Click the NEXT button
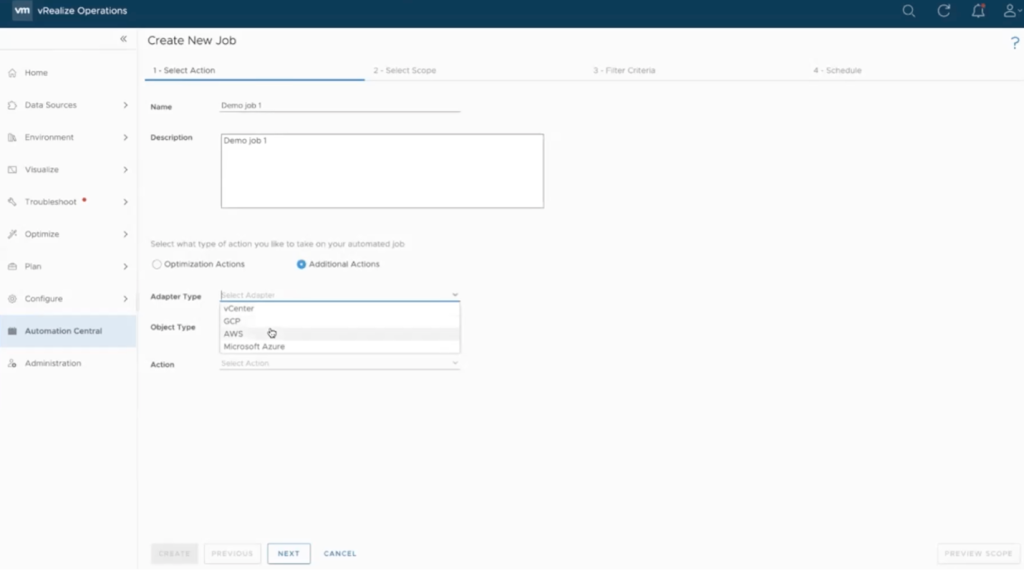The height and width of the screenshot is (571, 1024). [x=288, y=553]
